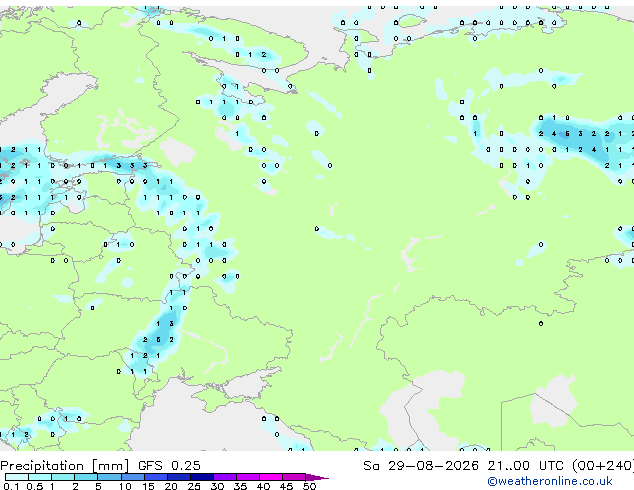Click the legend label '25'
This screenshot has width=634, height=490.
(194, 486)
